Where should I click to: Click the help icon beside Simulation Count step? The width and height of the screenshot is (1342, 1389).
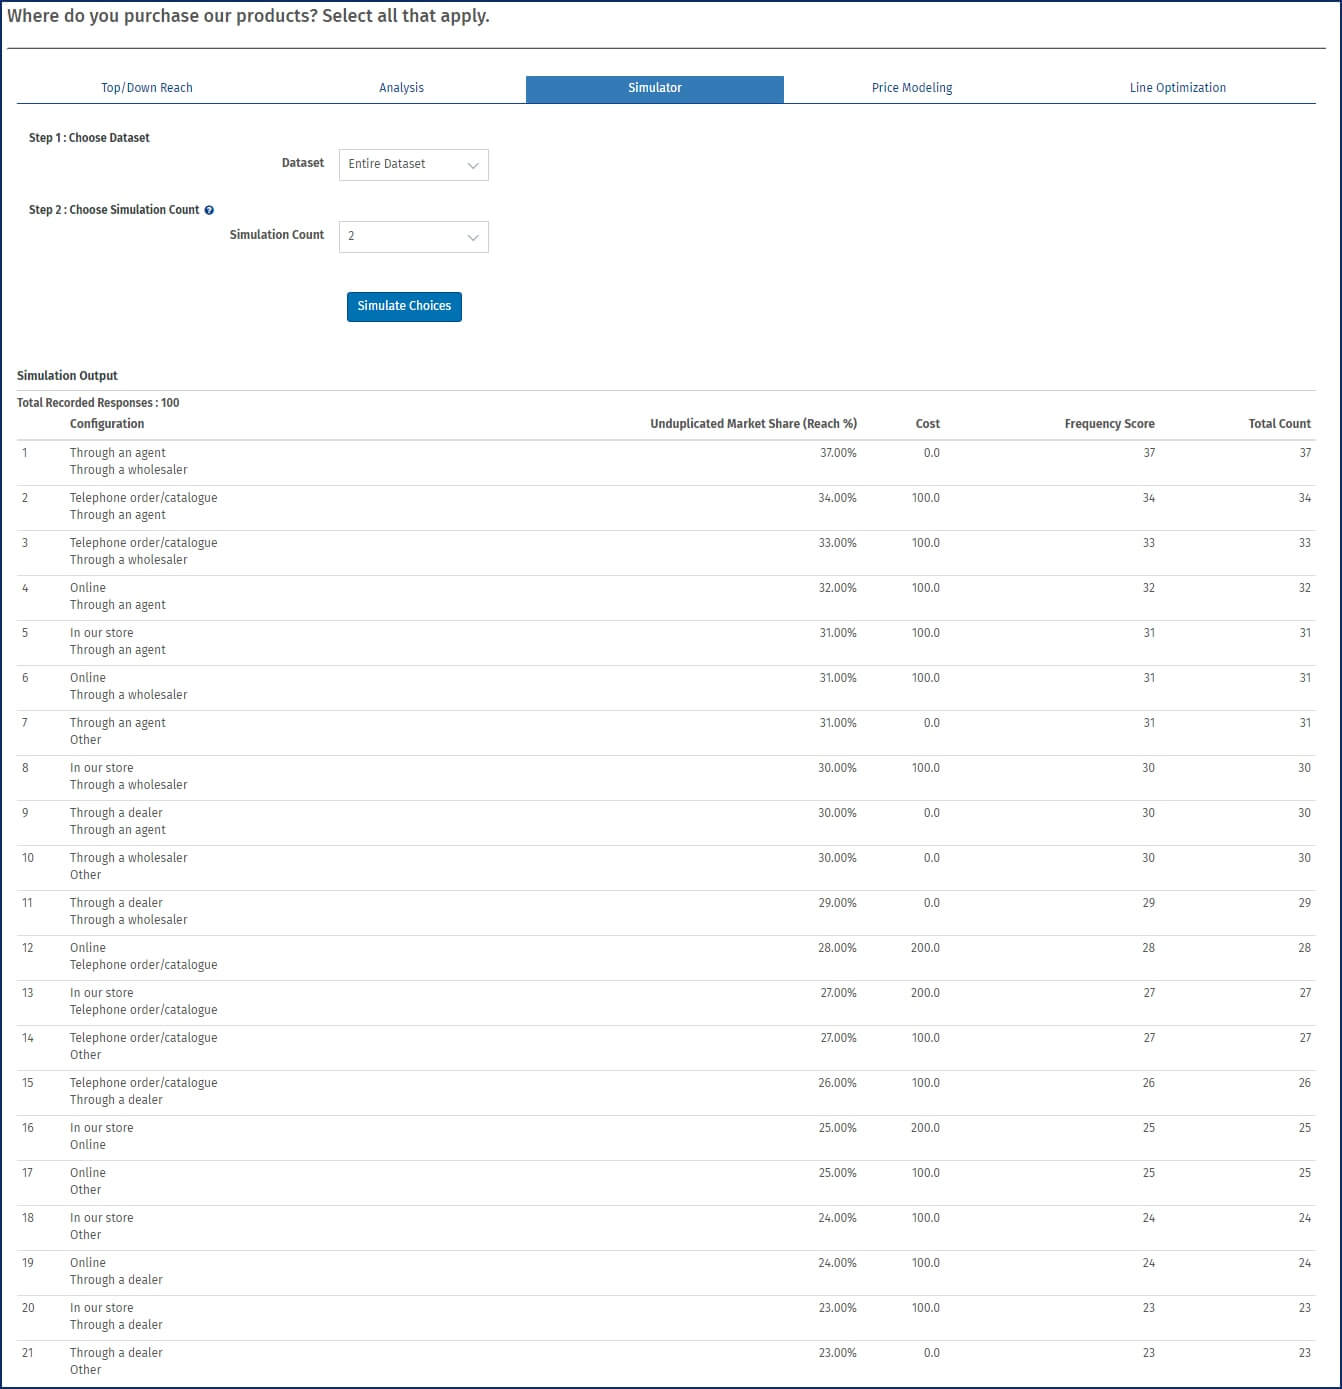point(209,210)
